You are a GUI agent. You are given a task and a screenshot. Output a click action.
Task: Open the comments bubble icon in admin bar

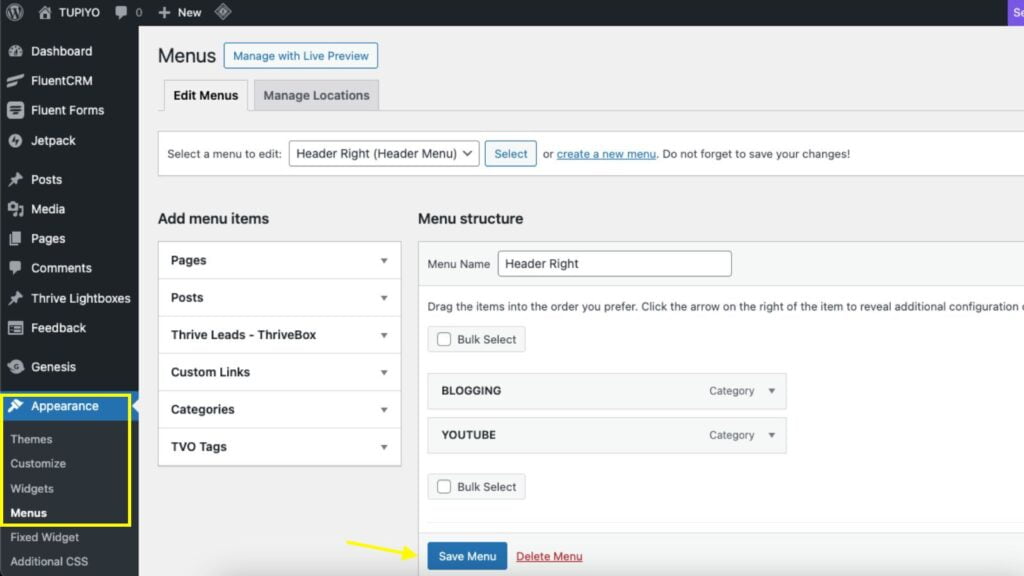(121, 12)
